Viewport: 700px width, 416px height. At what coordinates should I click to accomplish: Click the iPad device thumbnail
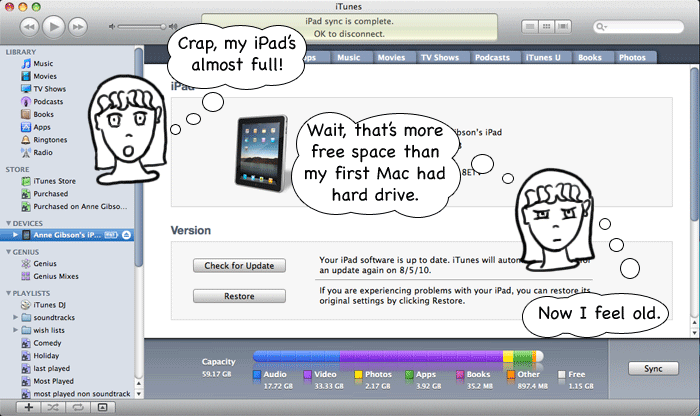(x=262, y=153)
